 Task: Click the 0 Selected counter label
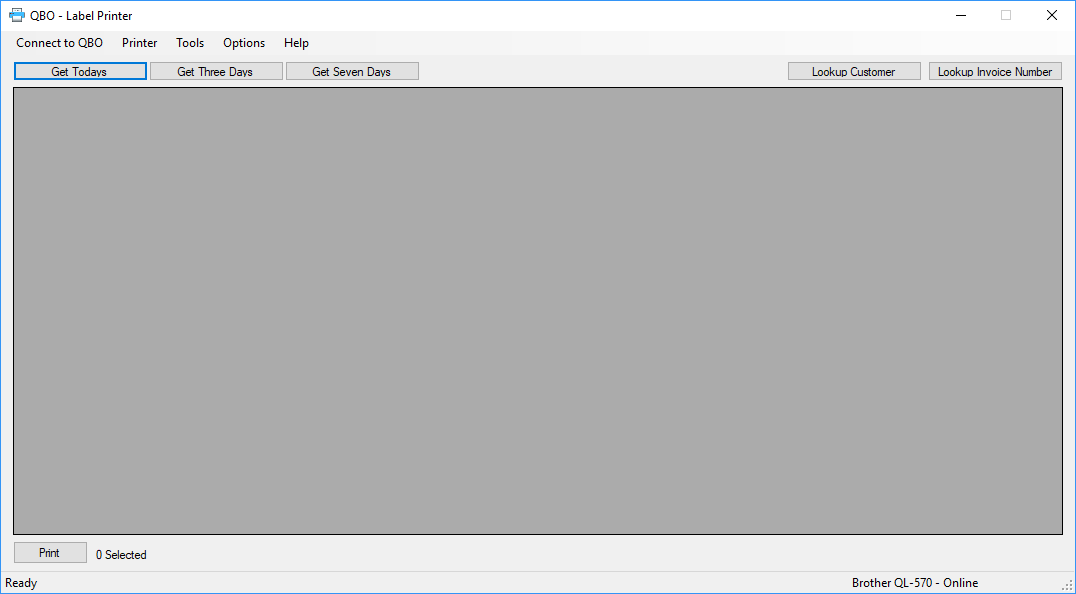click(x=120, y=554)
